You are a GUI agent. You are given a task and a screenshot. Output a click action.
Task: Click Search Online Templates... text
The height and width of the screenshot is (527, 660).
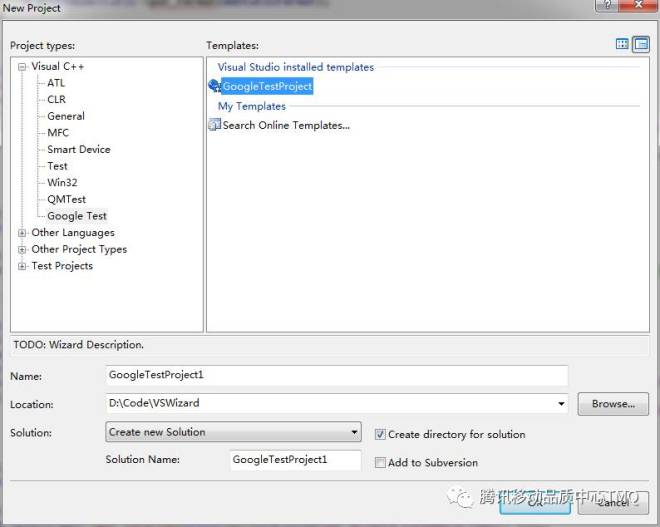coord(286,125)
